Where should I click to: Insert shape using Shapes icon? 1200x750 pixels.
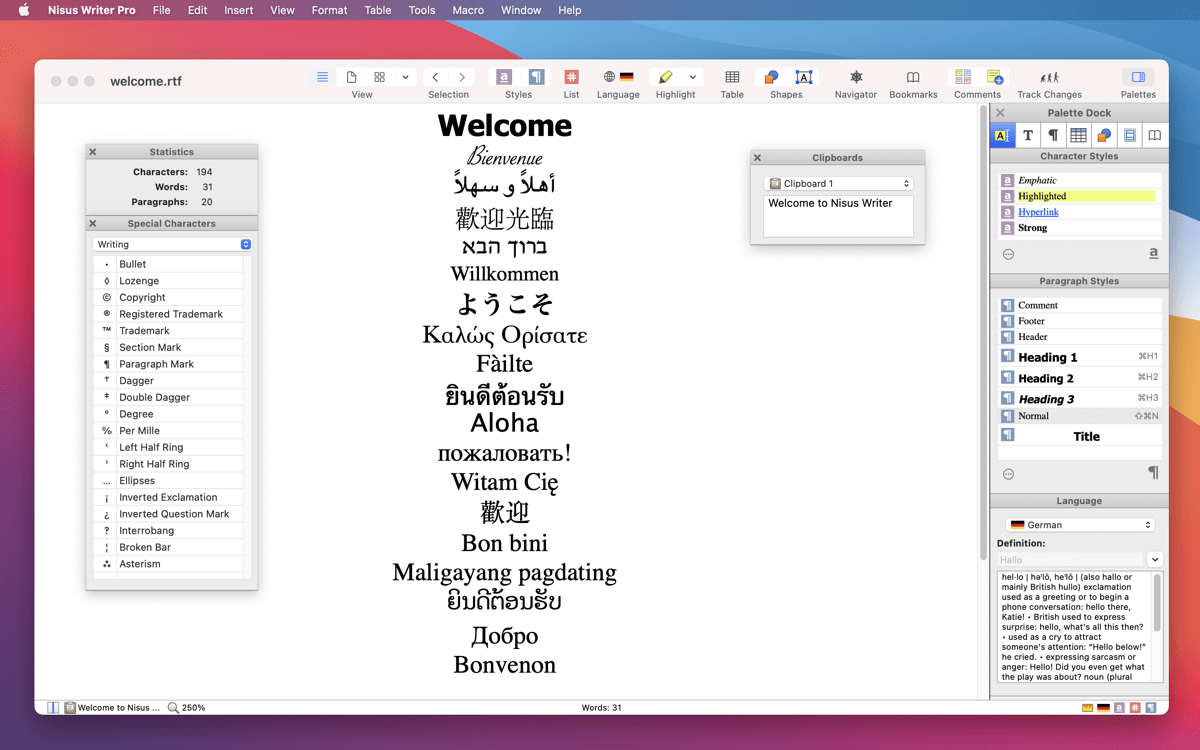tap(771, 77)
